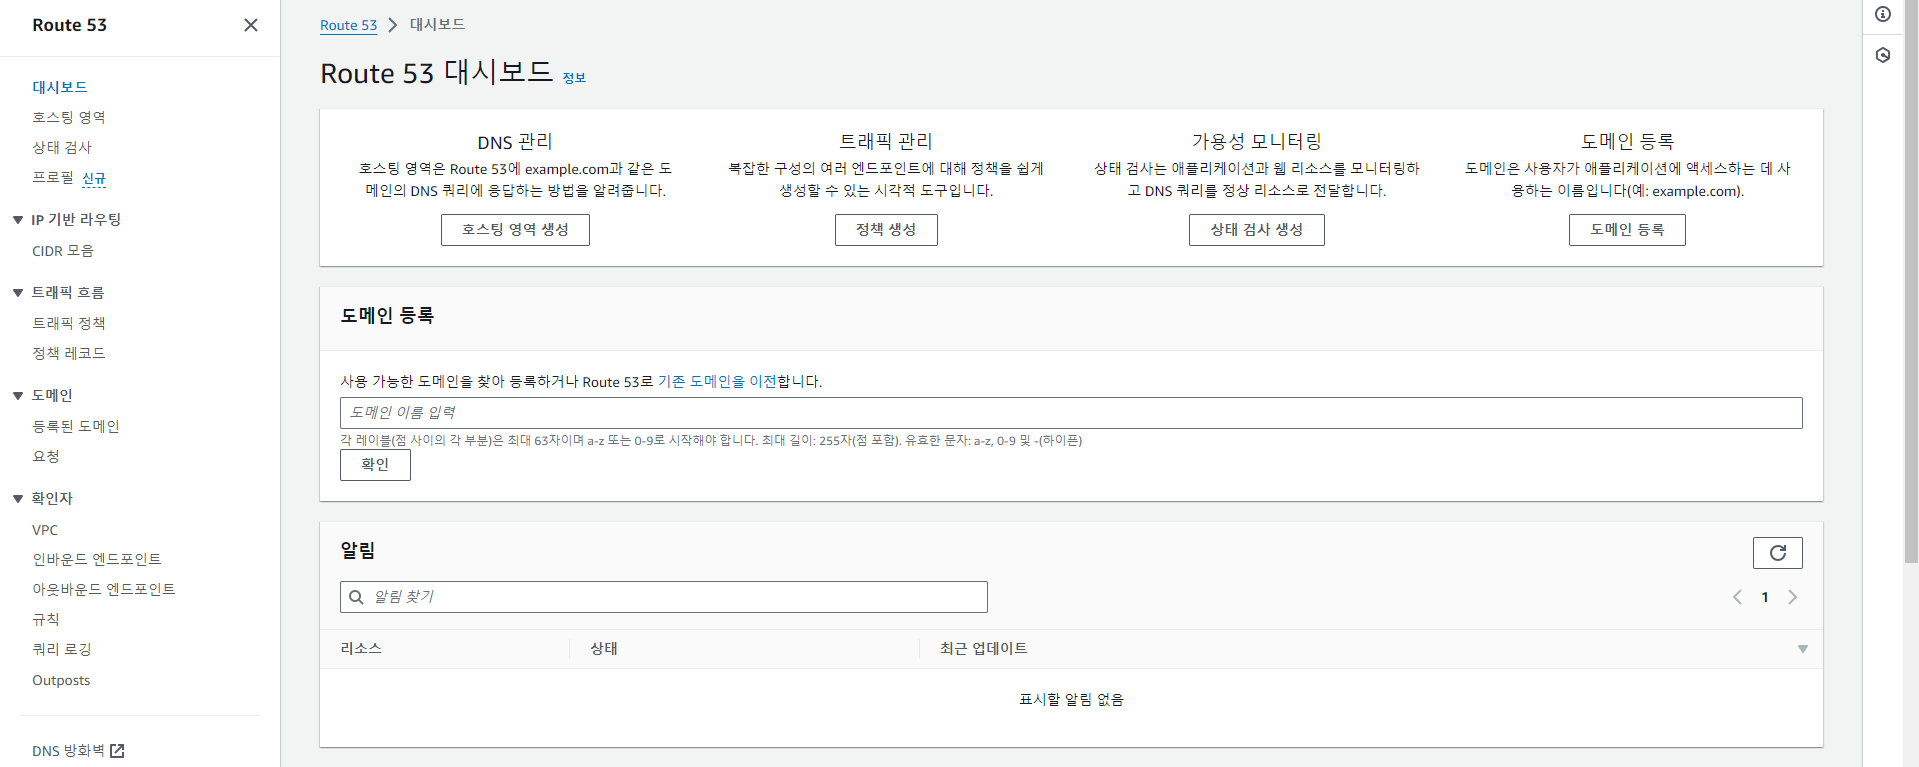Click the 확인 button
The height and width of the screenshot is (767, 1919).
(x=375, y=465)
